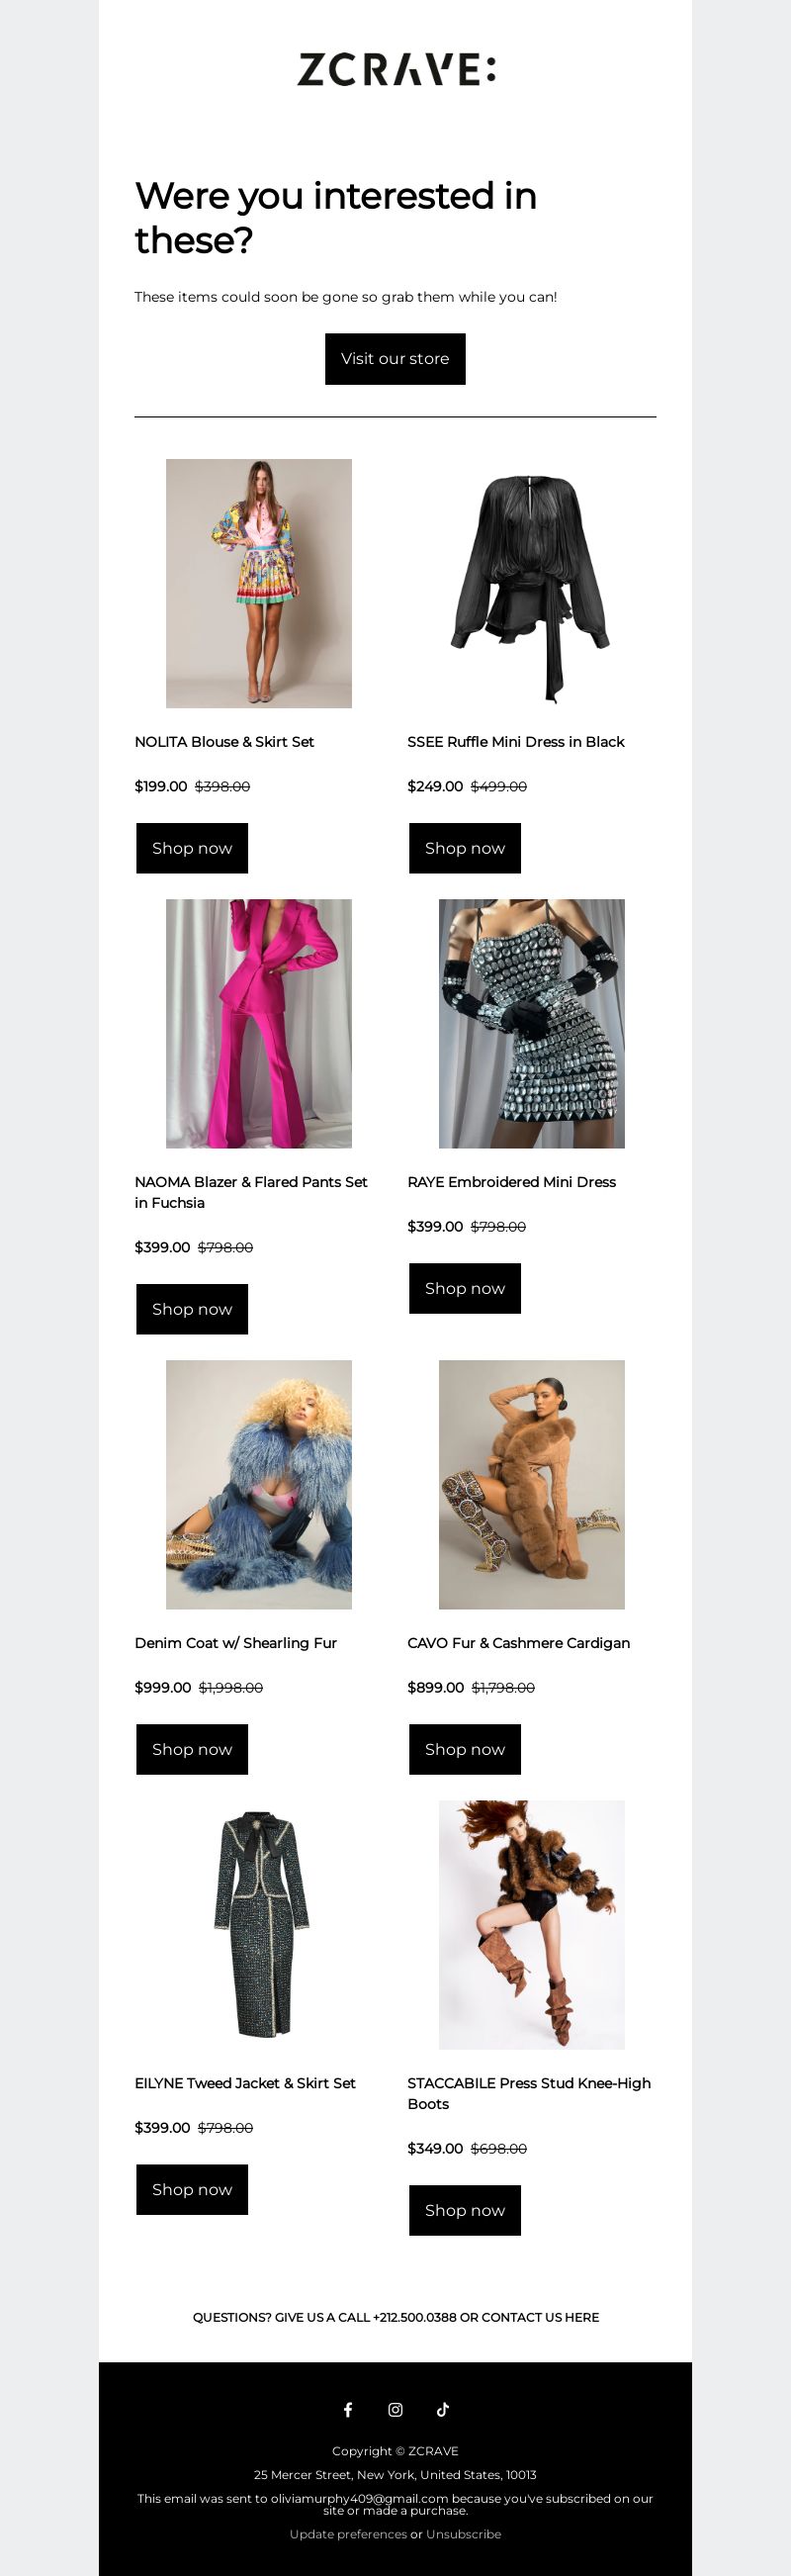This screenshot has height=2576, width=791.
Task: Open the Facebook icon in footer
Action: tap(348, 2409)
